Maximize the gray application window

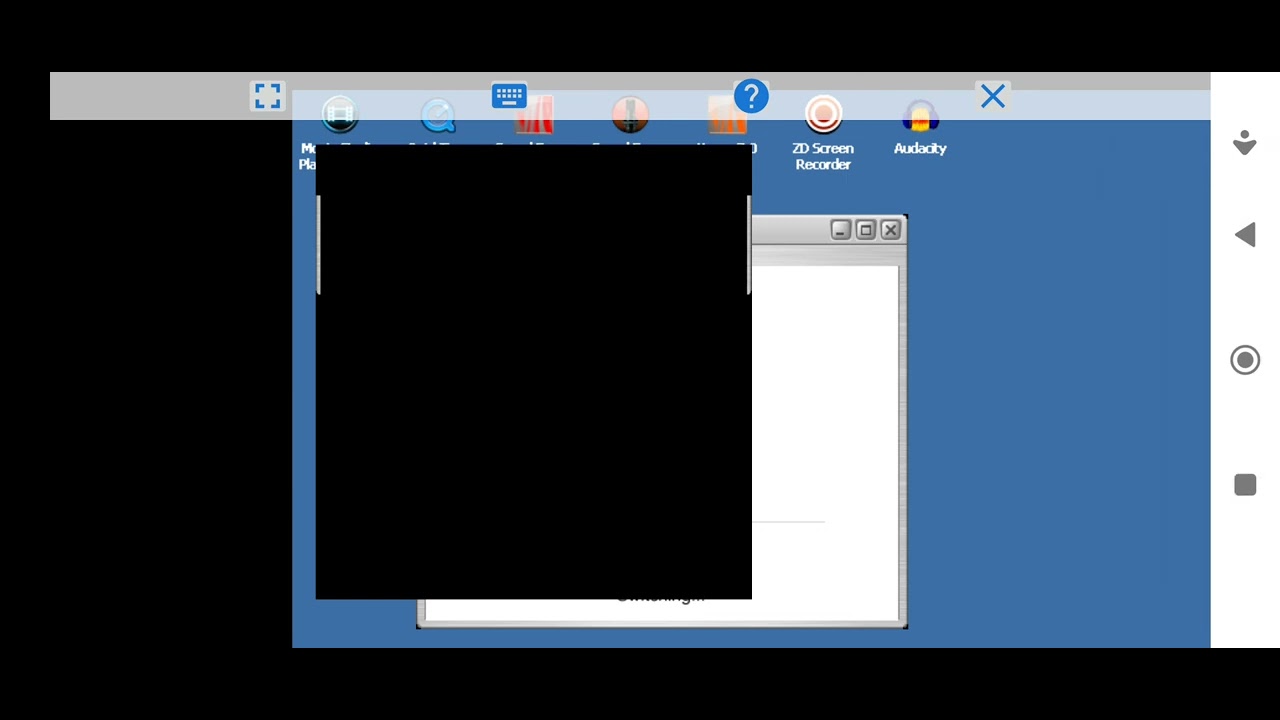[x=866, y=230]
